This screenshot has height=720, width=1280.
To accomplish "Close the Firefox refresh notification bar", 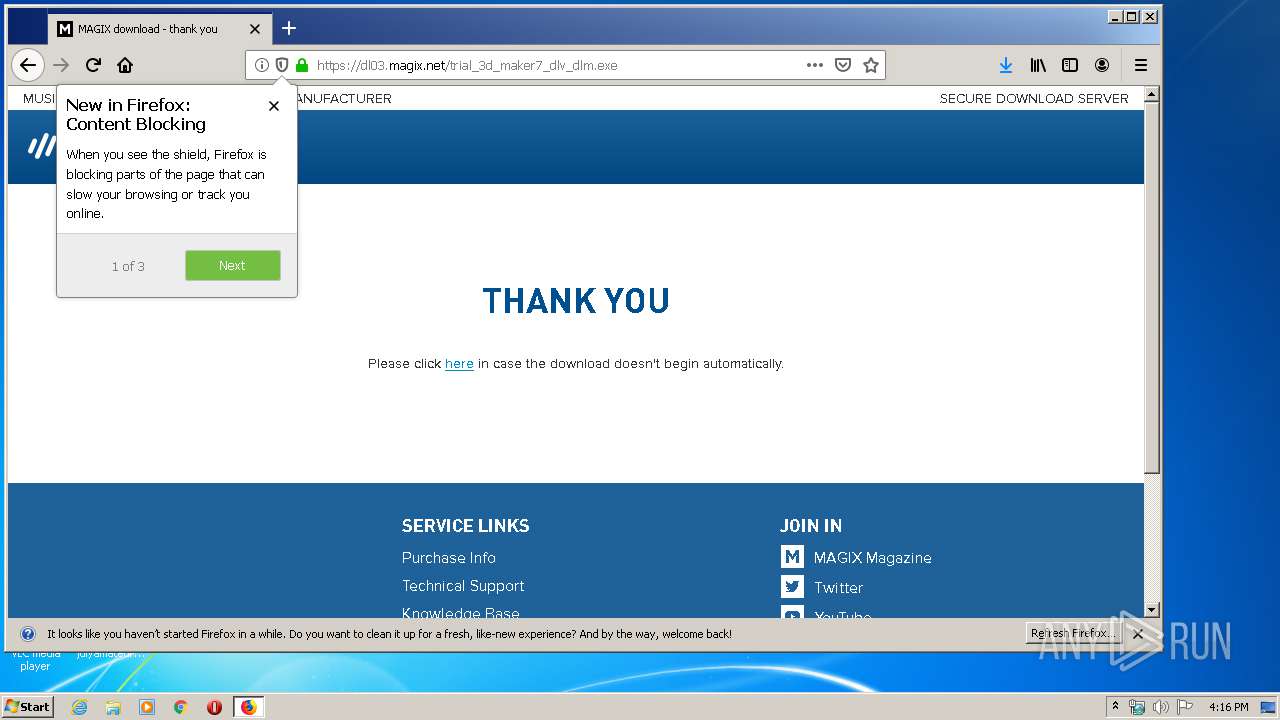I will coord(1138,634).
